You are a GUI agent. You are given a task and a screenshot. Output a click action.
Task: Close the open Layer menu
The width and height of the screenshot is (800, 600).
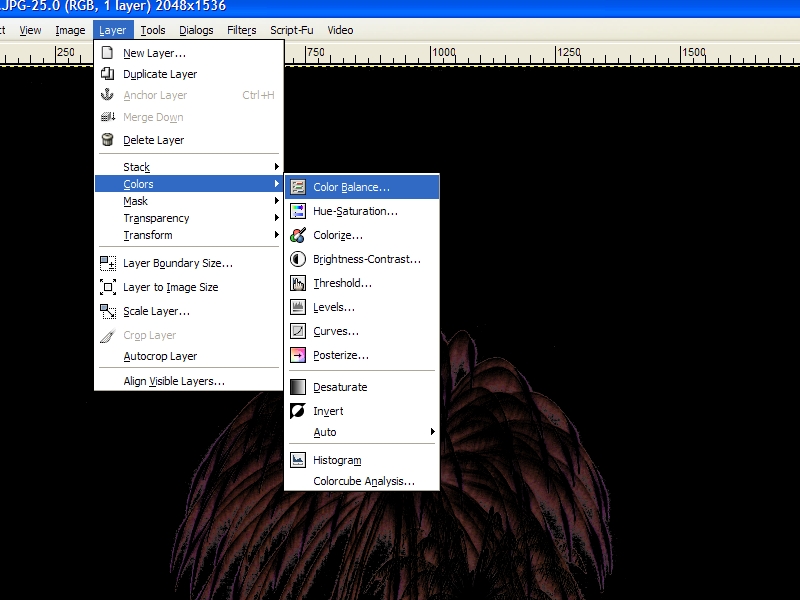coord(113,30)
